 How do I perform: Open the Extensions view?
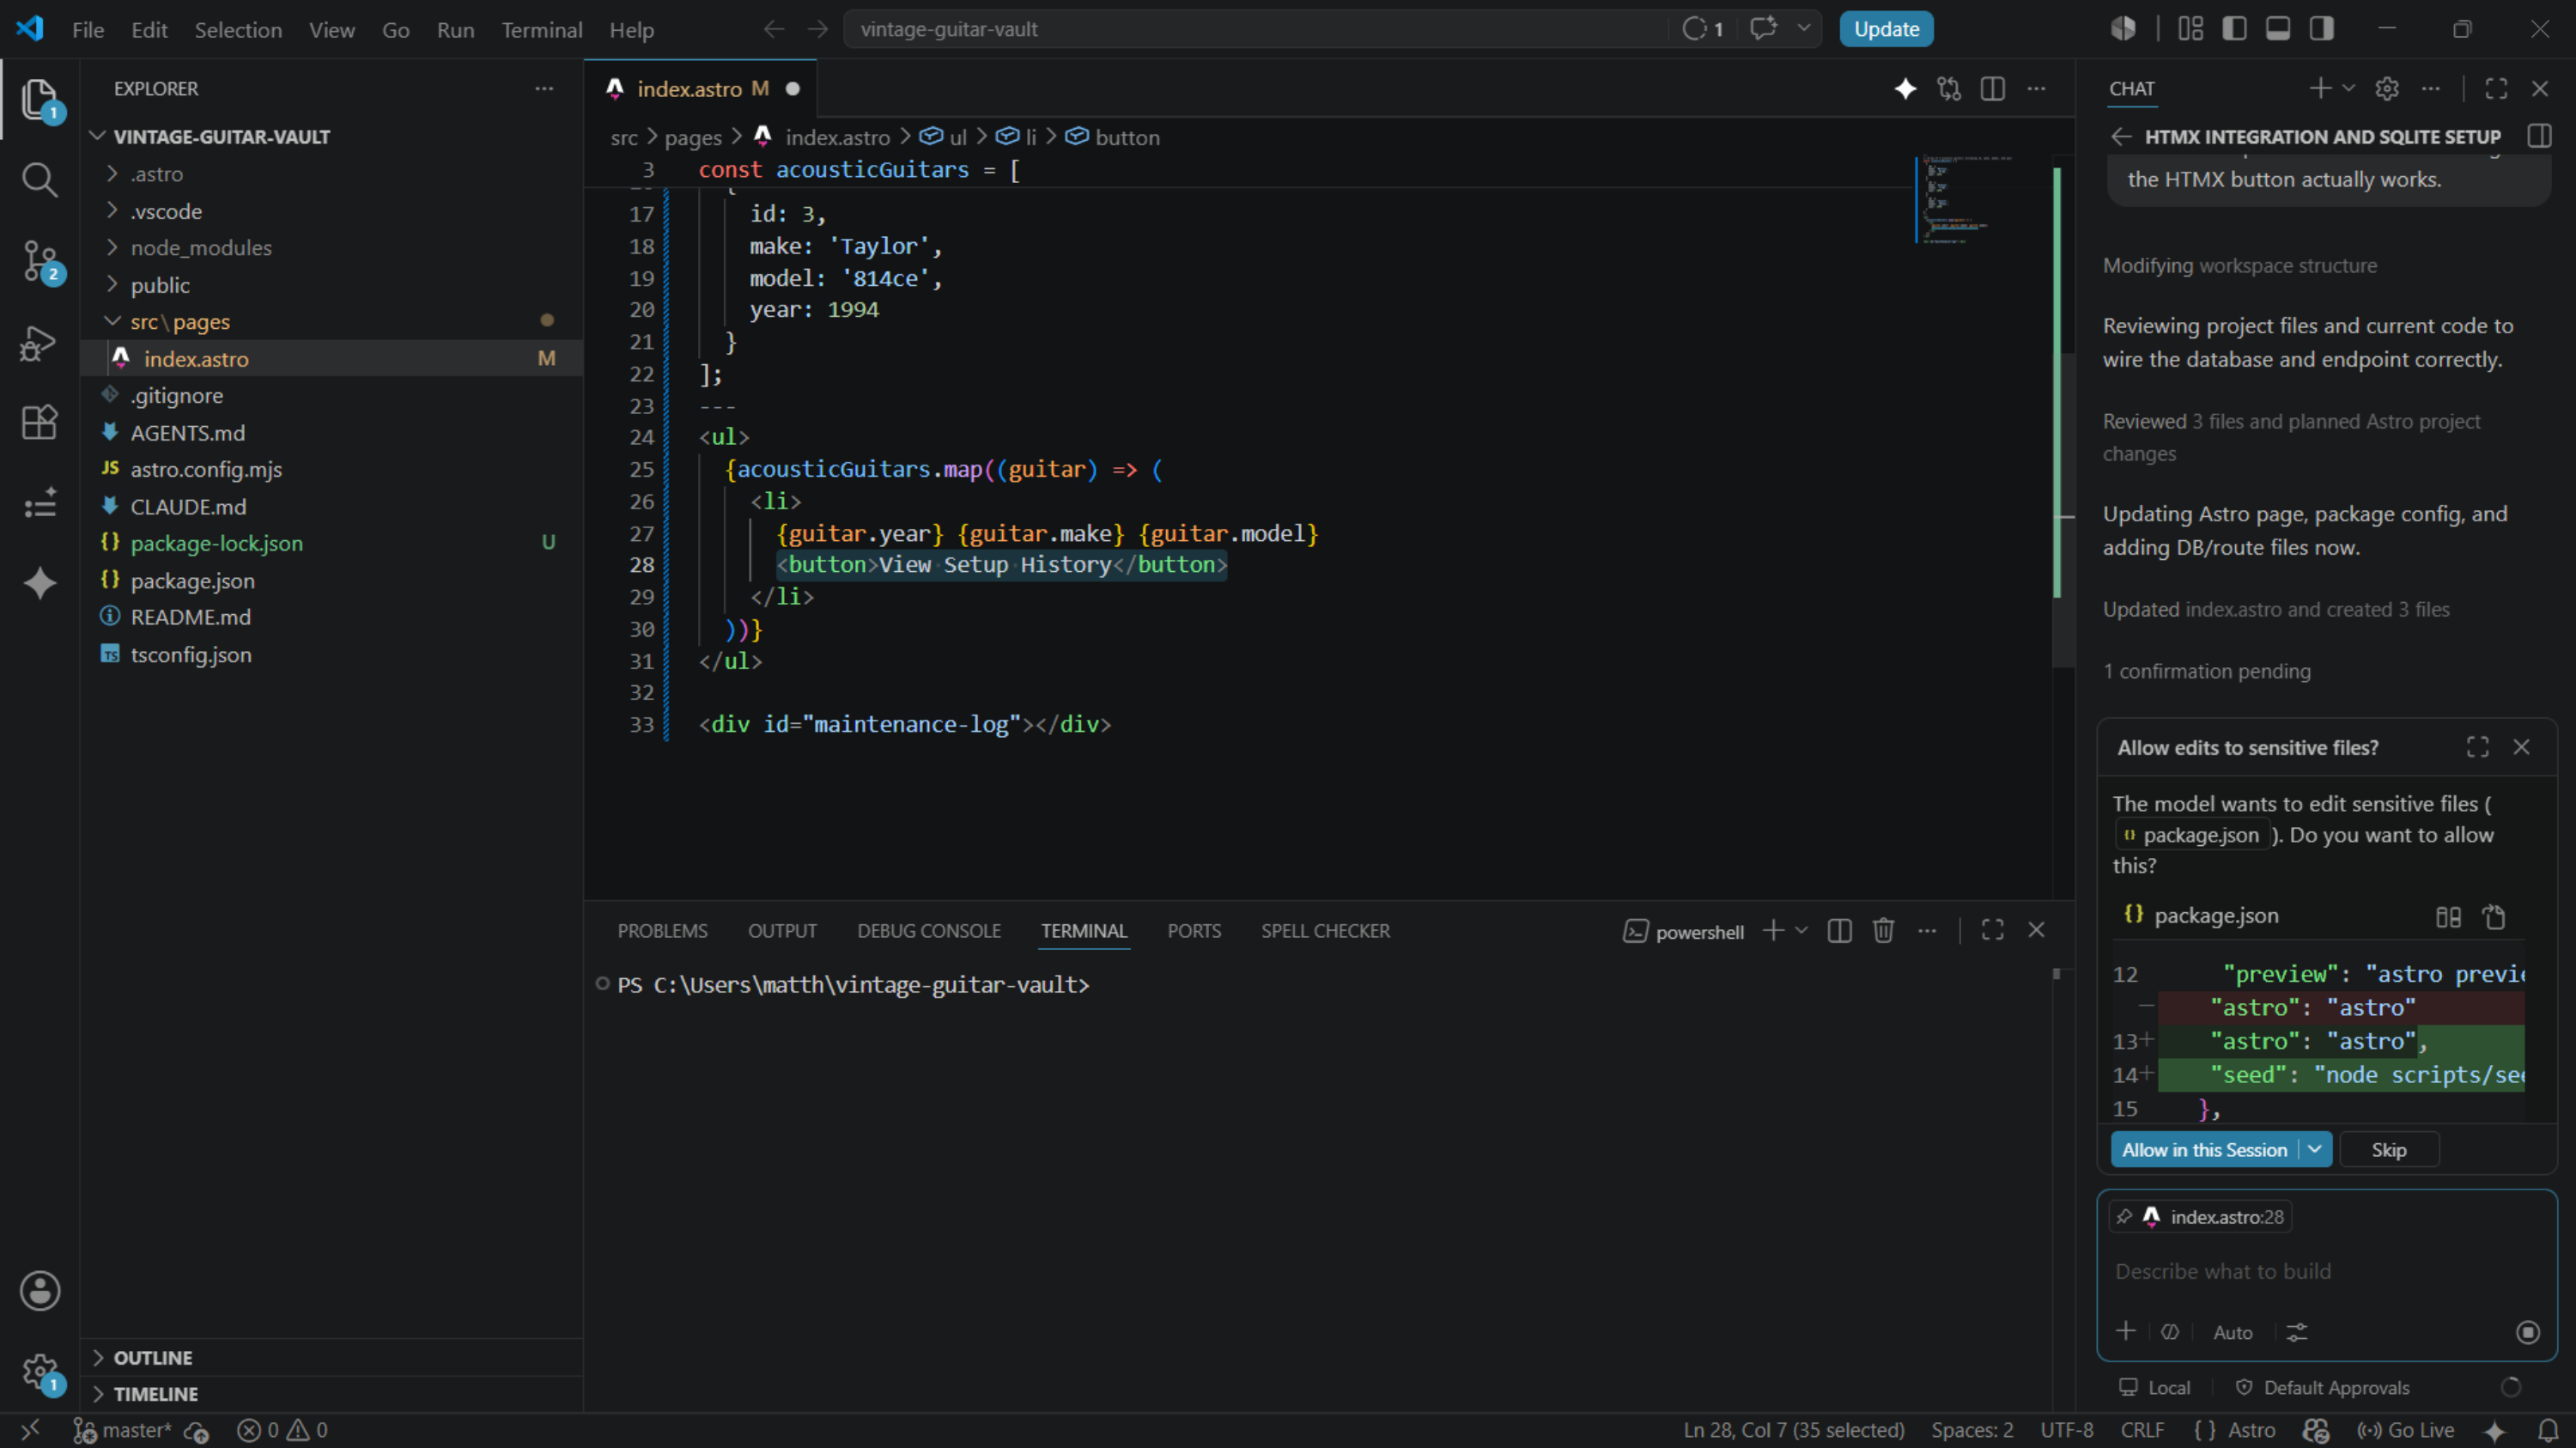tap(39, 423)
